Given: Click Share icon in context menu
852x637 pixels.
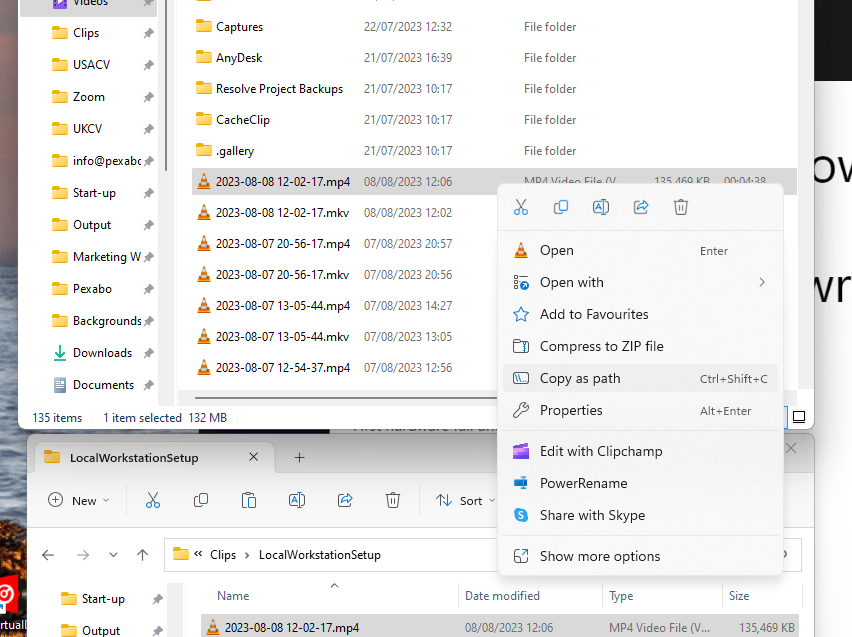Looking at the screenshot, I should pos(641,207).
